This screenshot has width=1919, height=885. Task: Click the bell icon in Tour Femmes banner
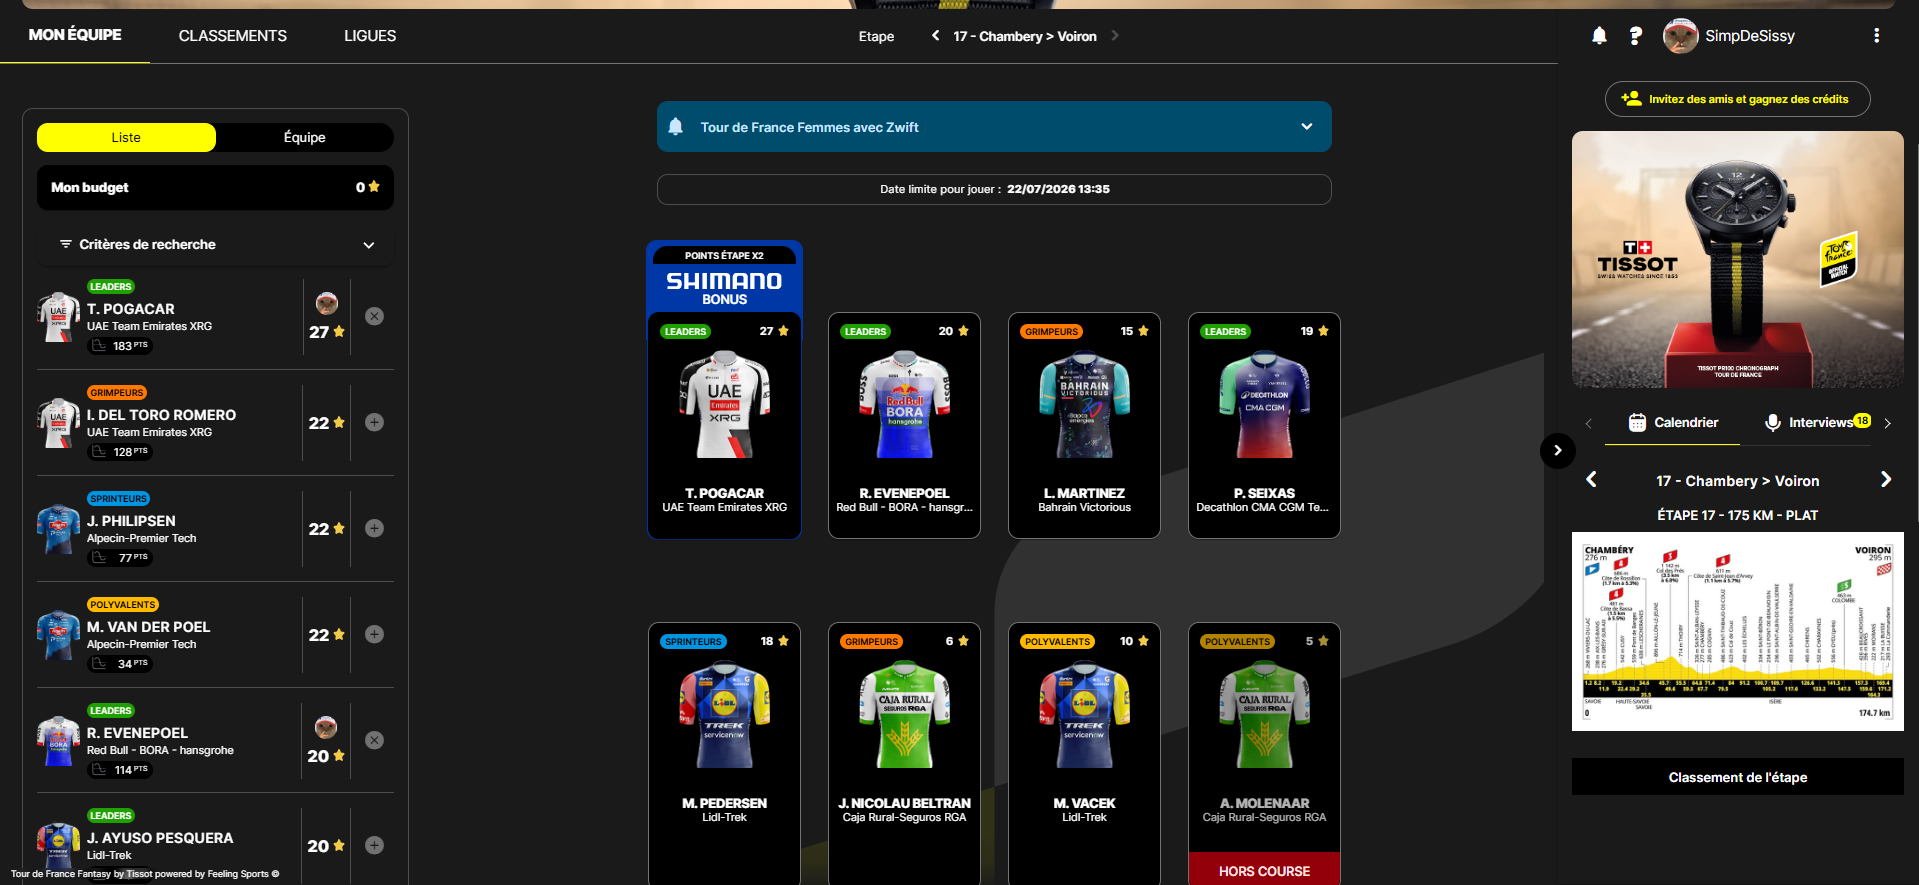[676, 127]
